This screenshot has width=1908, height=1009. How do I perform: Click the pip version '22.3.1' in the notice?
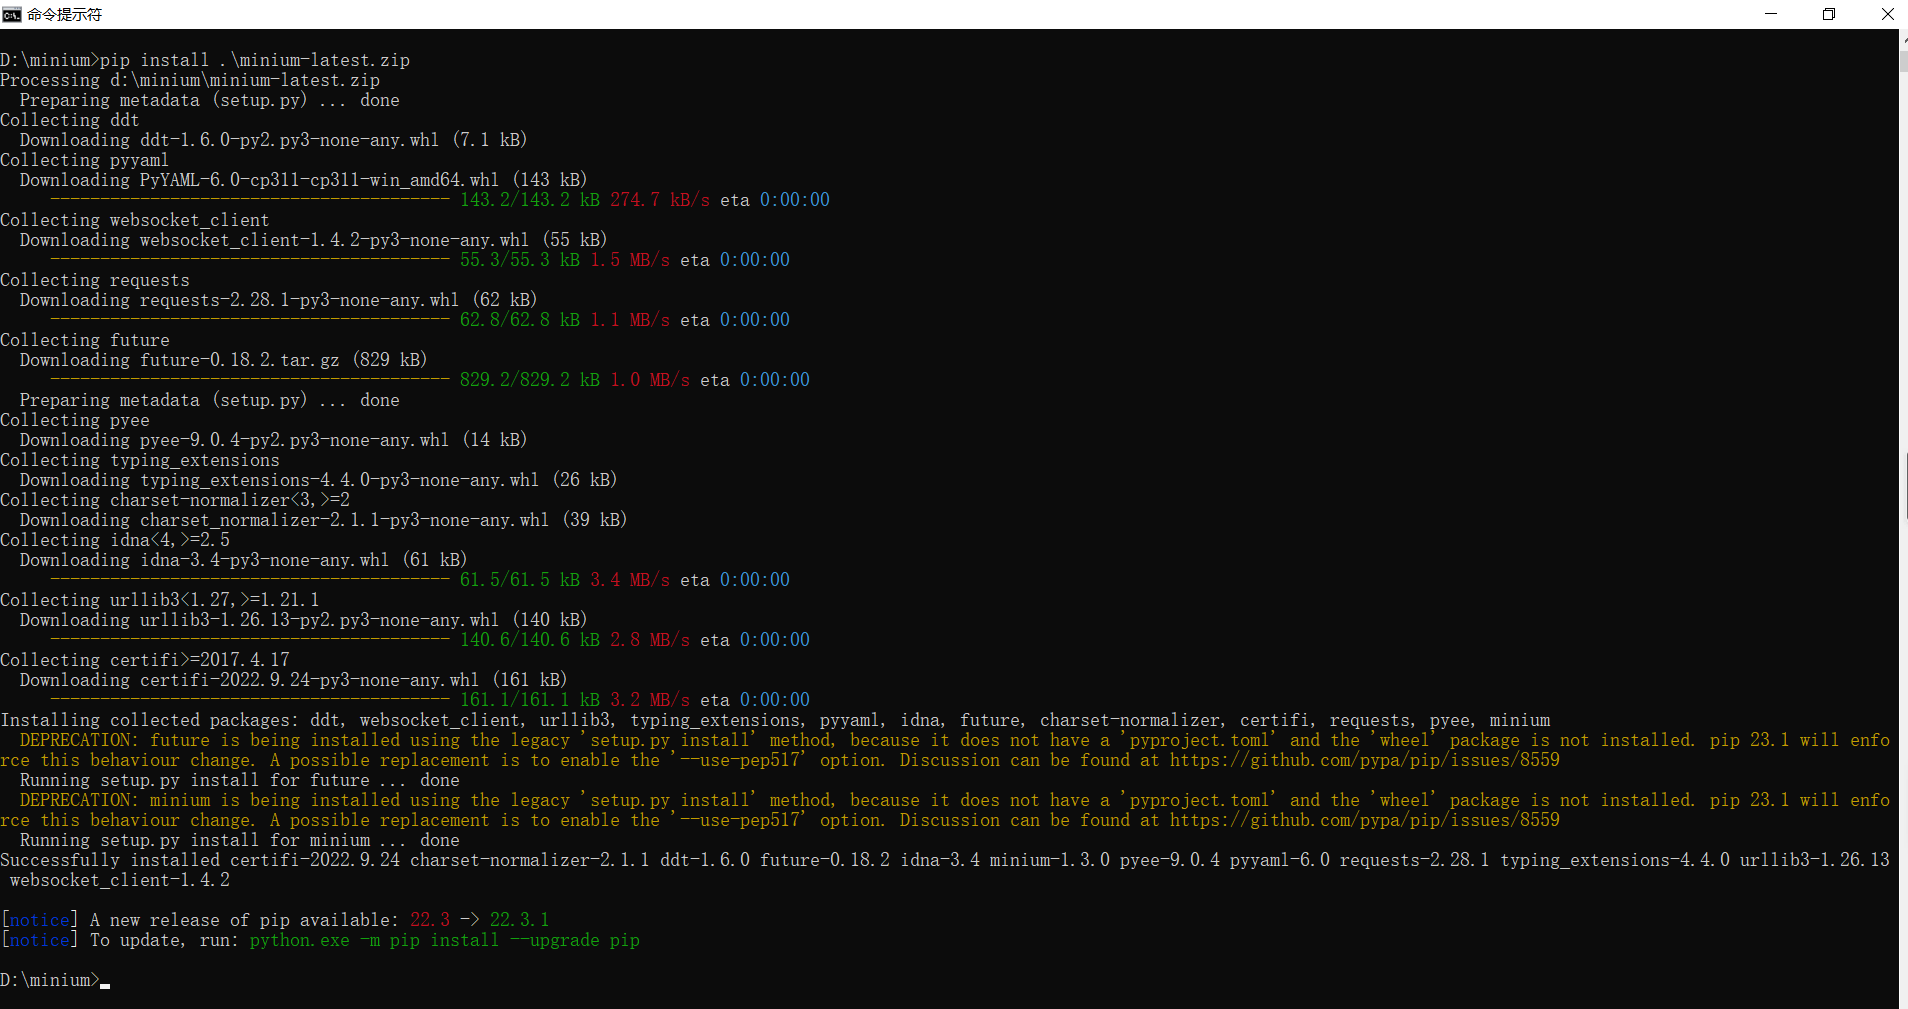520,920
